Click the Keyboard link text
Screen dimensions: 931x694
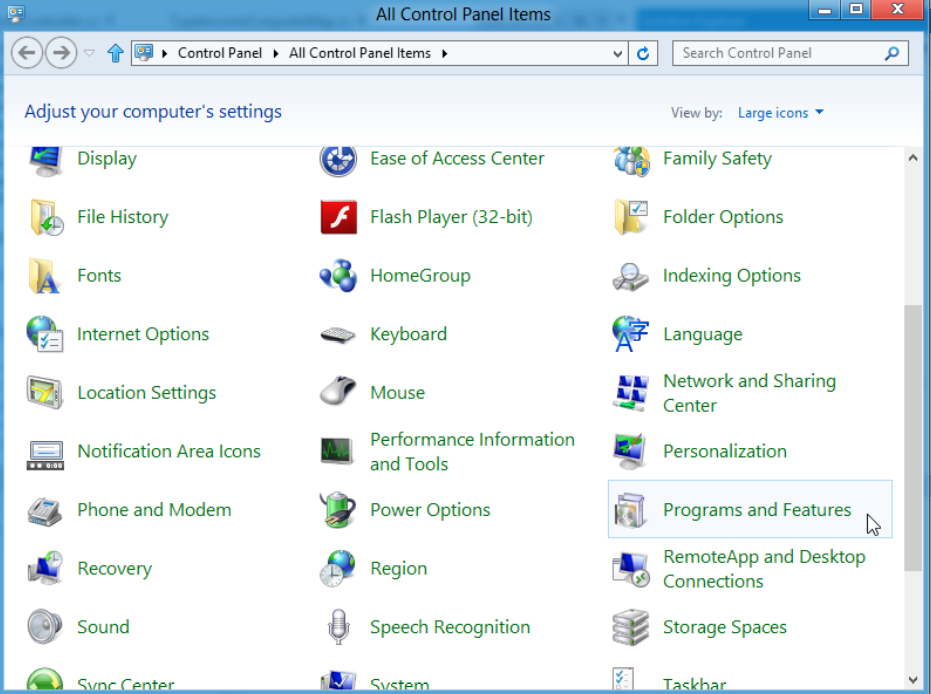click(x=408, y=334)
